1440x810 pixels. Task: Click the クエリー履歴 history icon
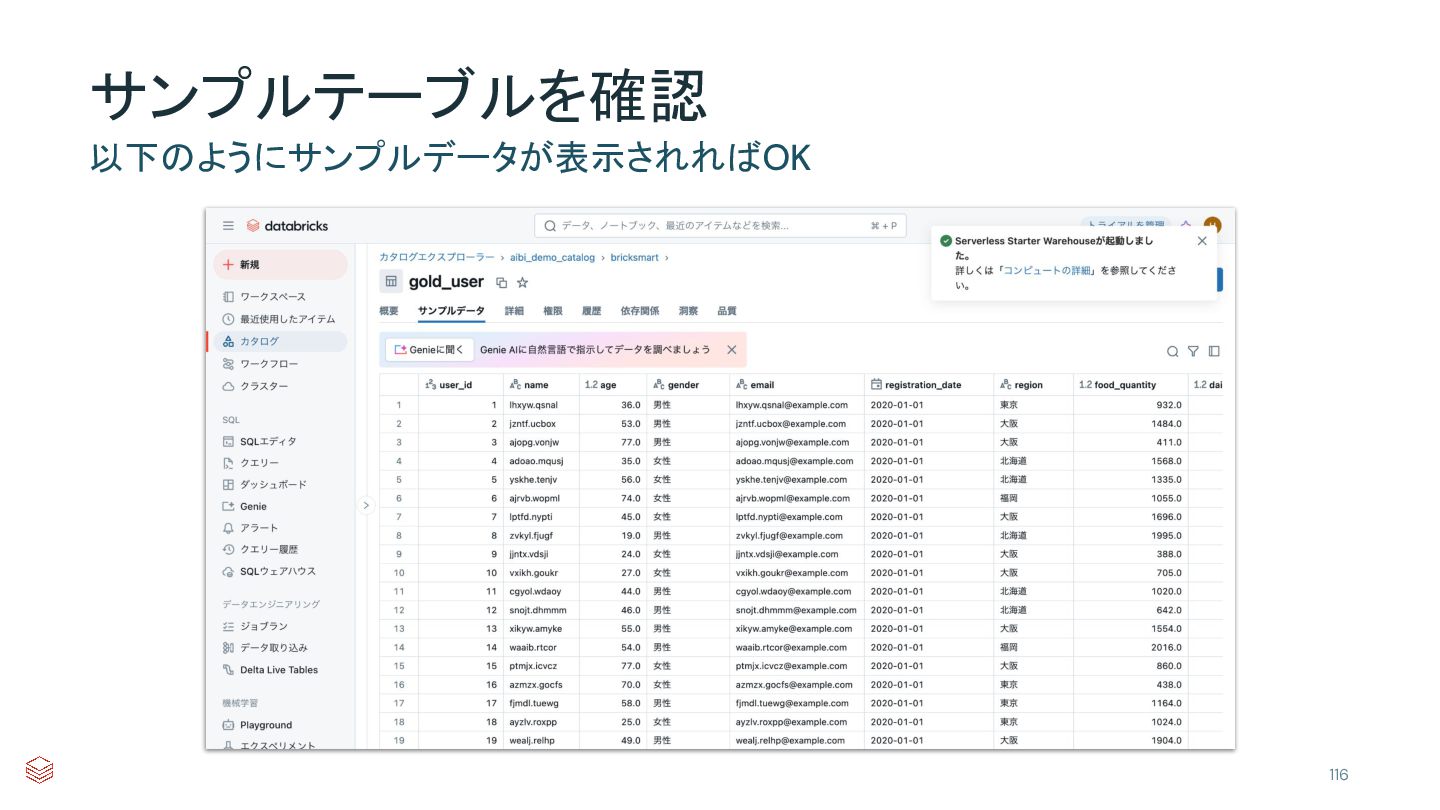pyautogui.click(x=228, y=549)
